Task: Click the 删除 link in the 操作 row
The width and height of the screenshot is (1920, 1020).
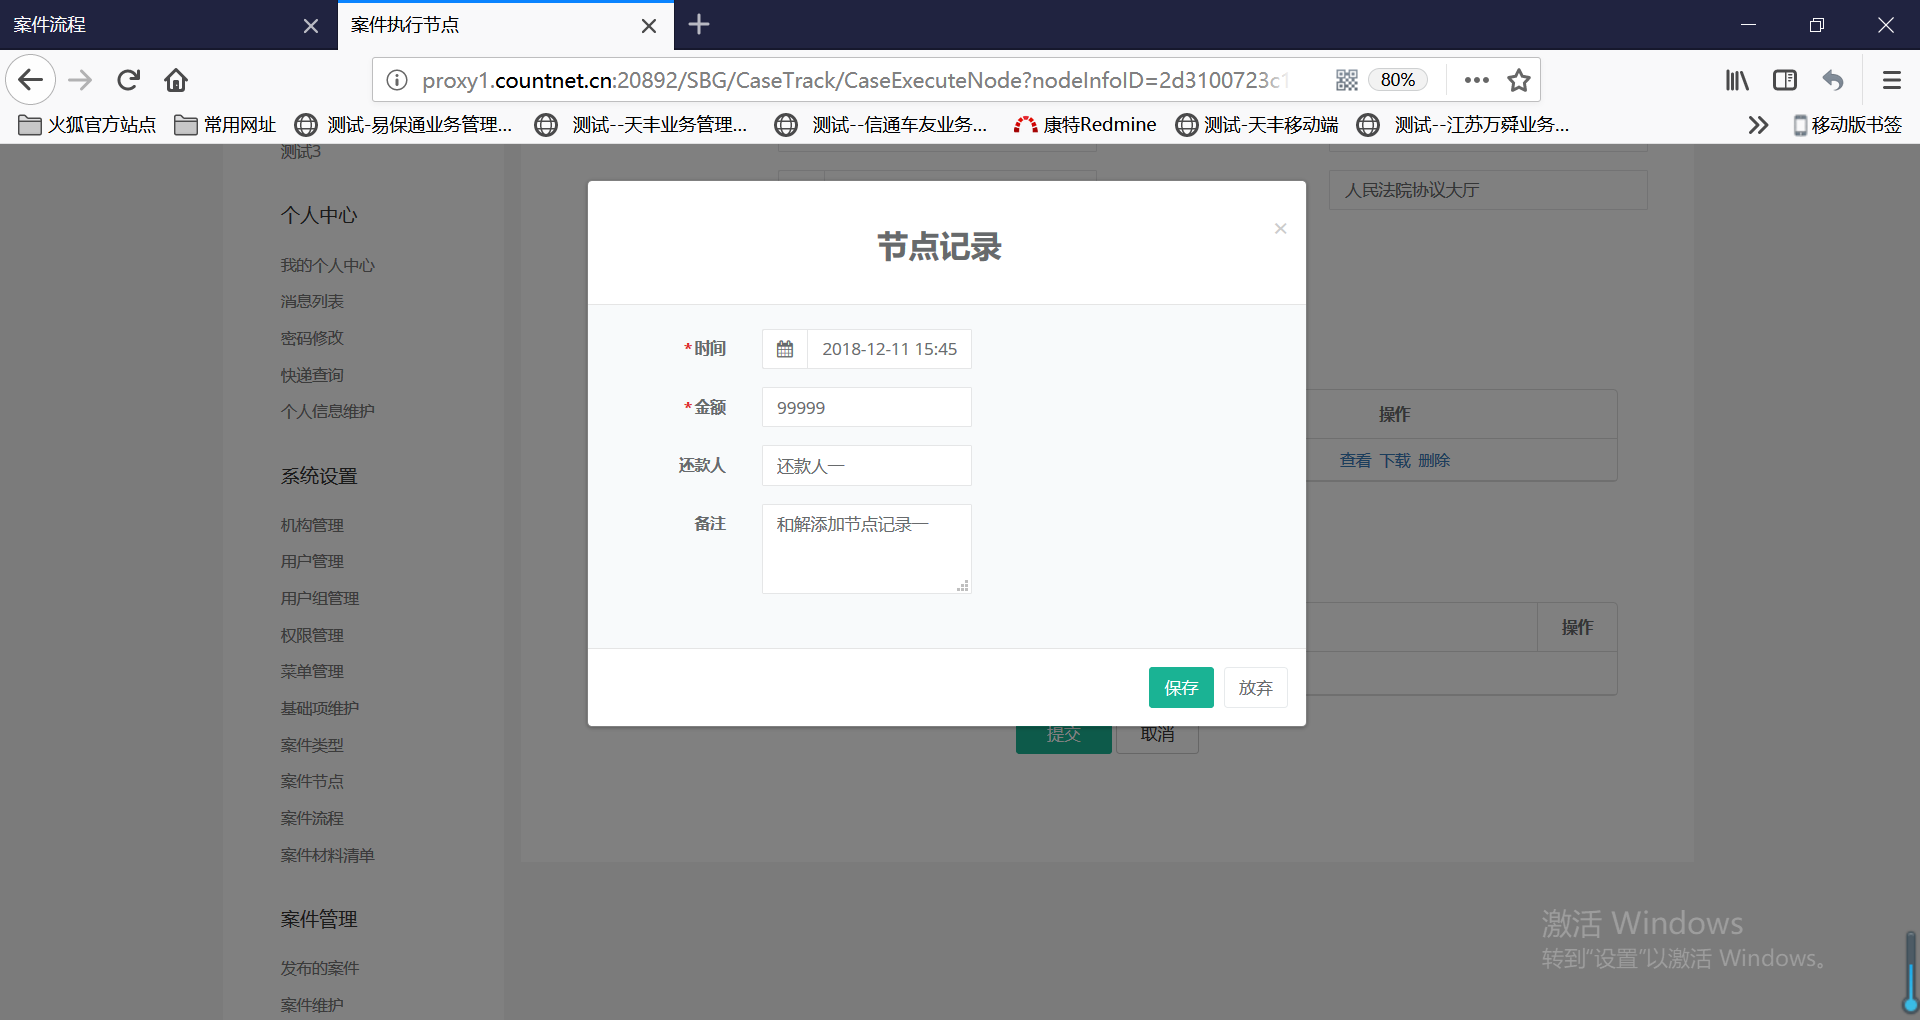Action: pyautogui.click(x=1434, y=461)
